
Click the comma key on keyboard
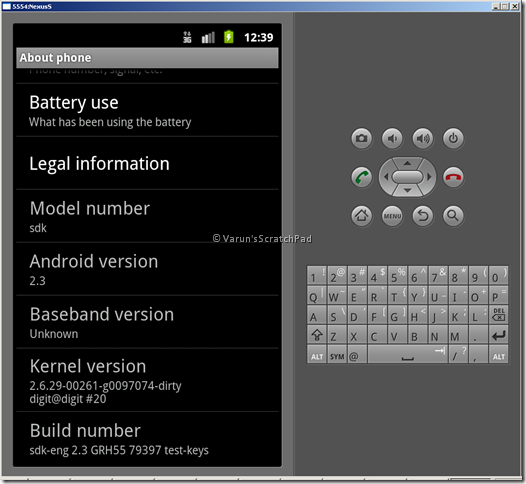coord(478,355)
